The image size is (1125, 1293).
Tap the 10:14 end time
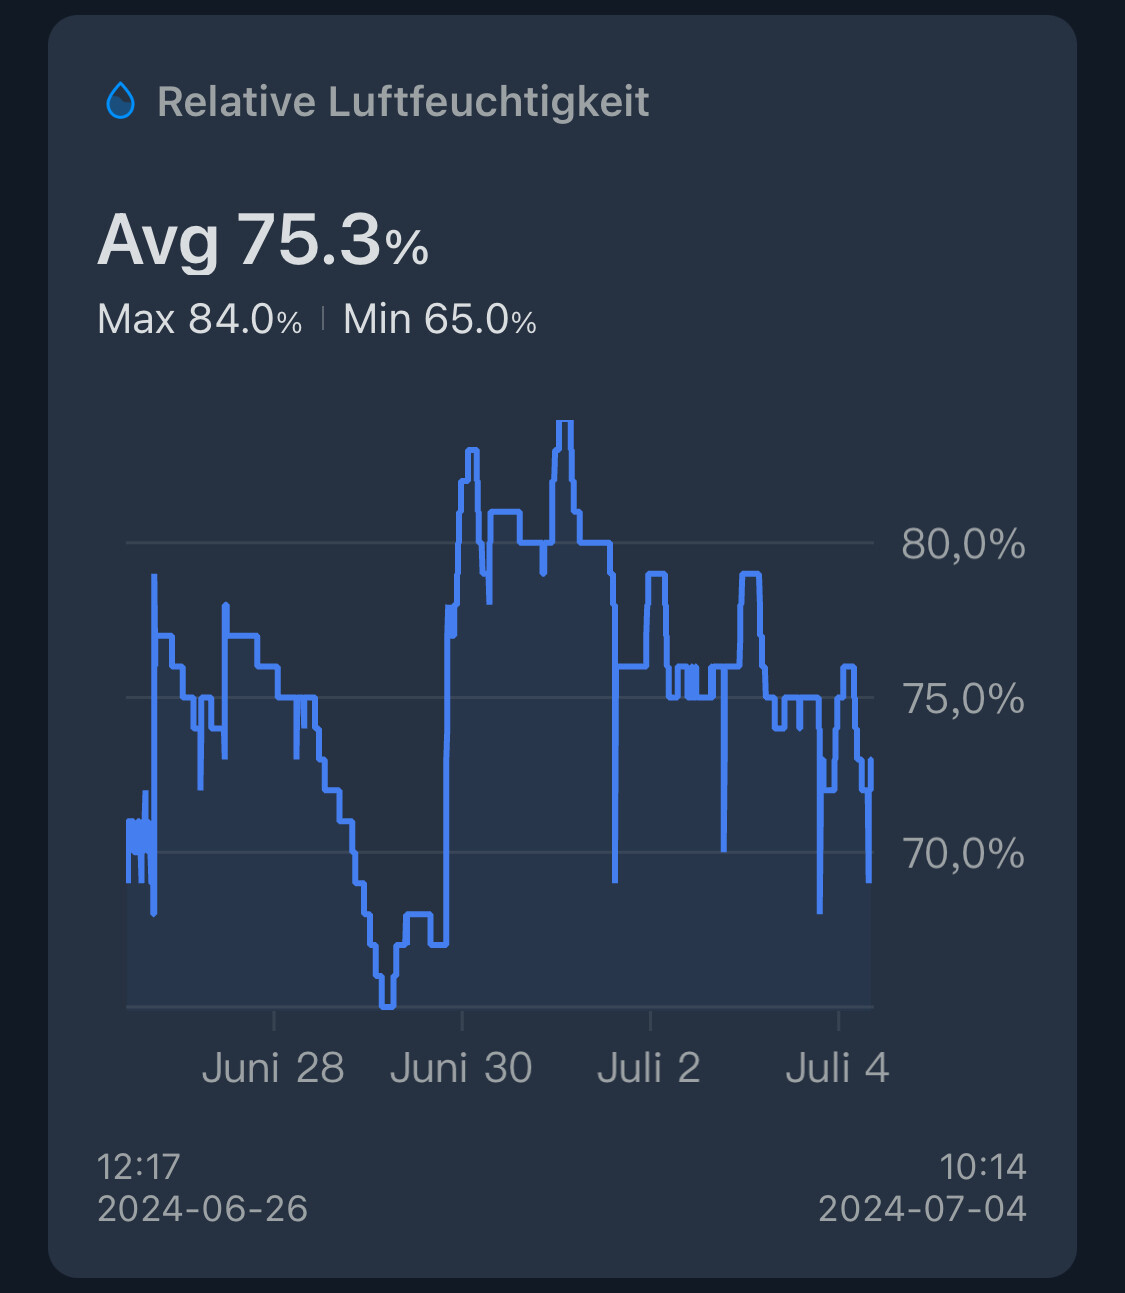(x=983, y=1166)
